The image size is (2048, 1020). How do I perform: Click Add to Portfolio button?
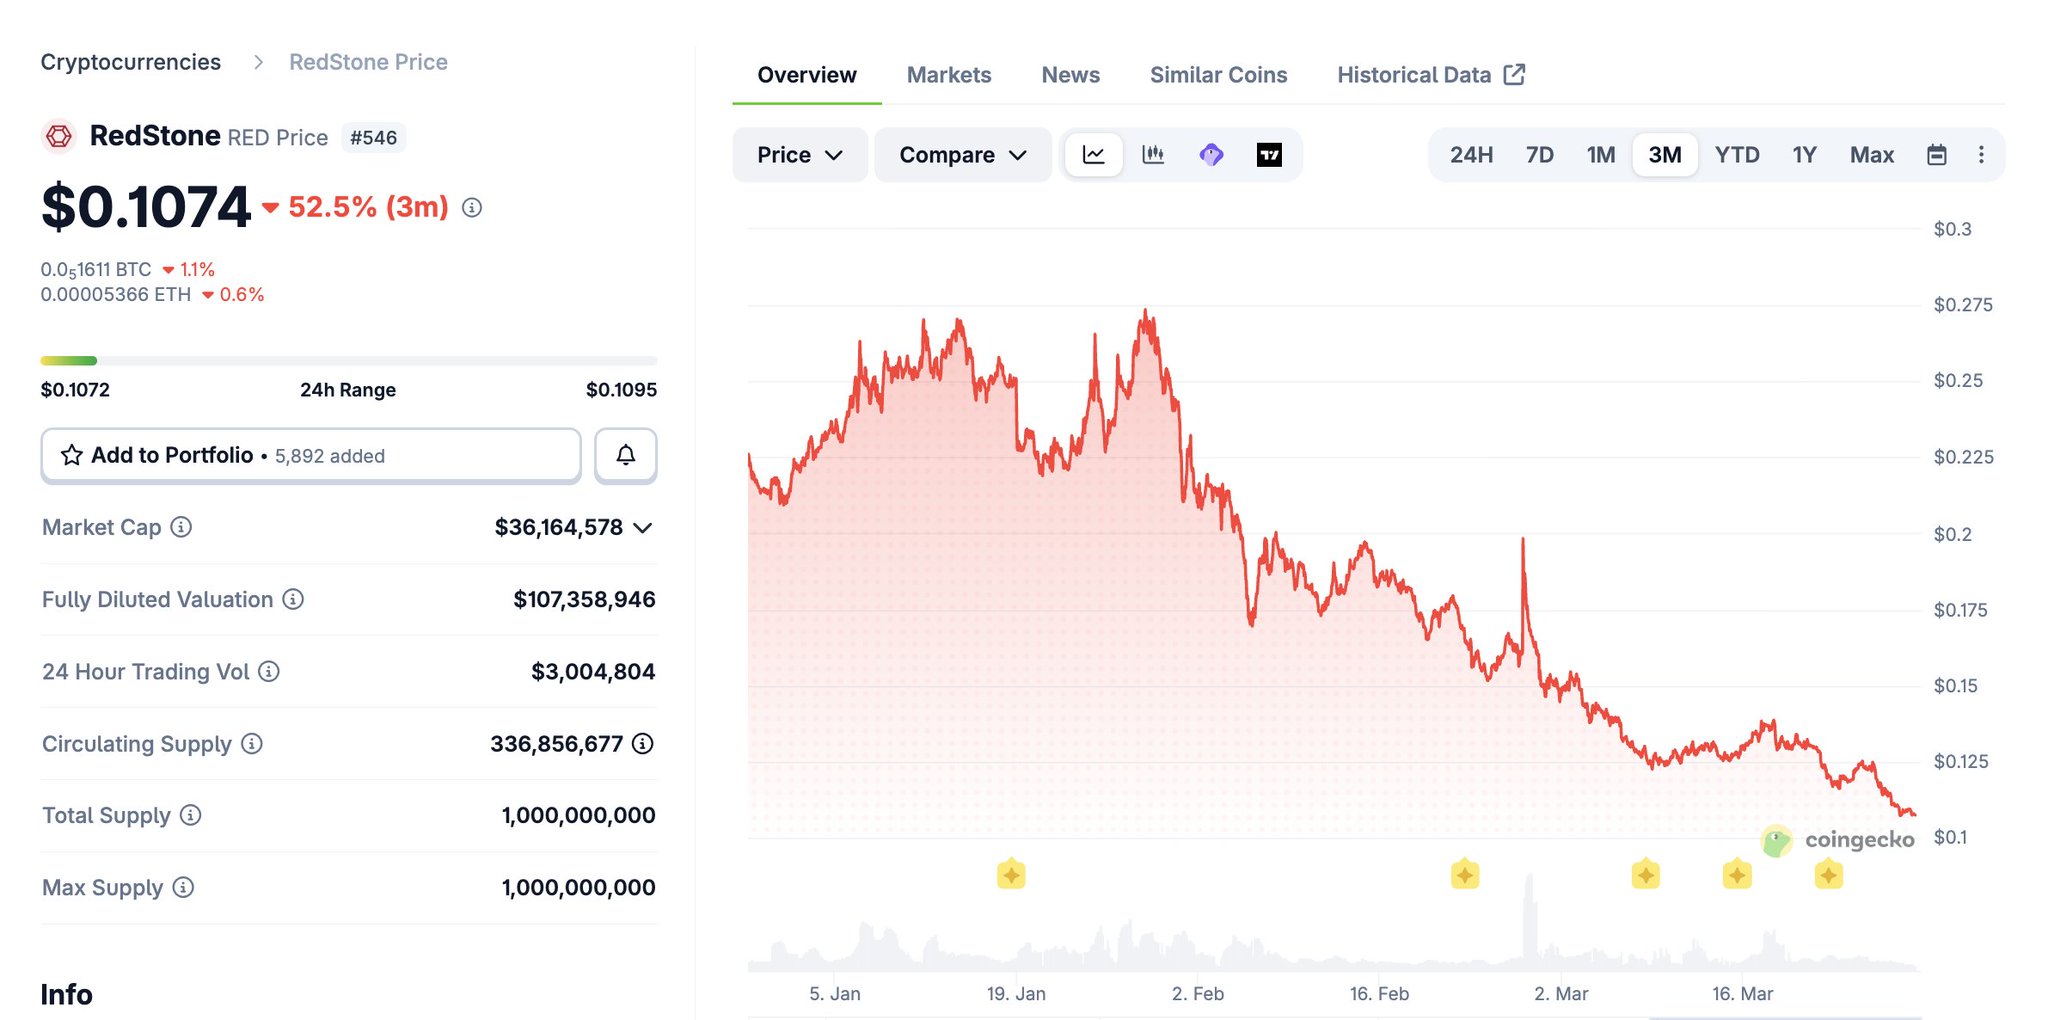click(310, 456)
